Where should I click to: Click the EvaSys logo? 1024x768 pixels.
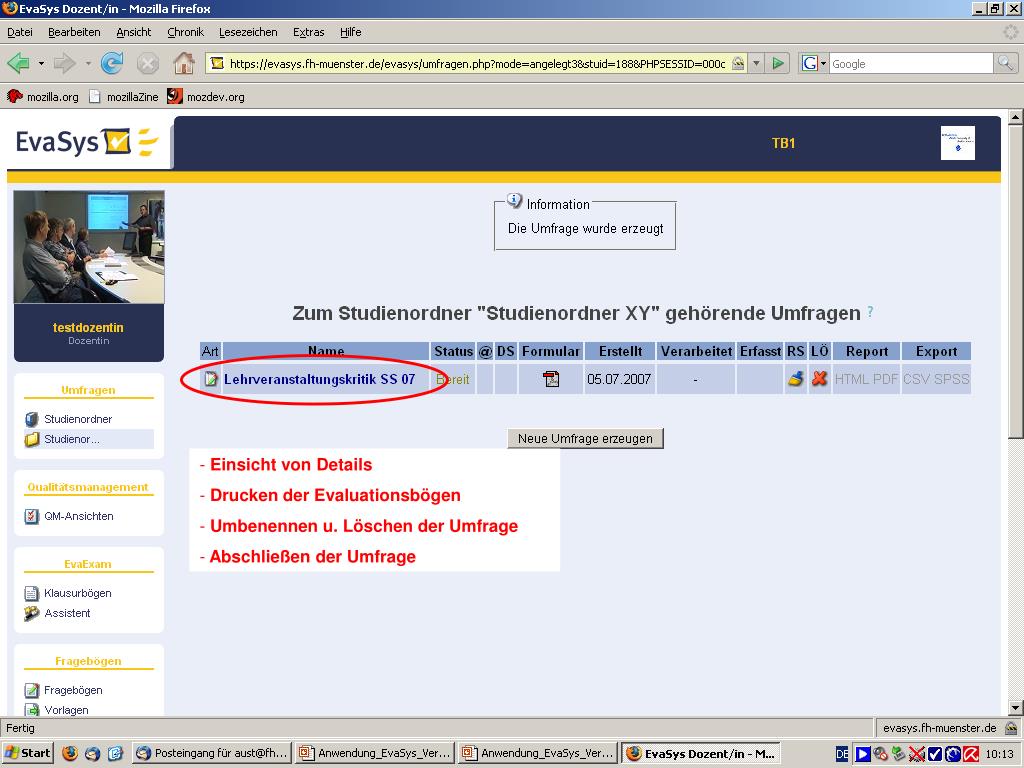[87, 142]
